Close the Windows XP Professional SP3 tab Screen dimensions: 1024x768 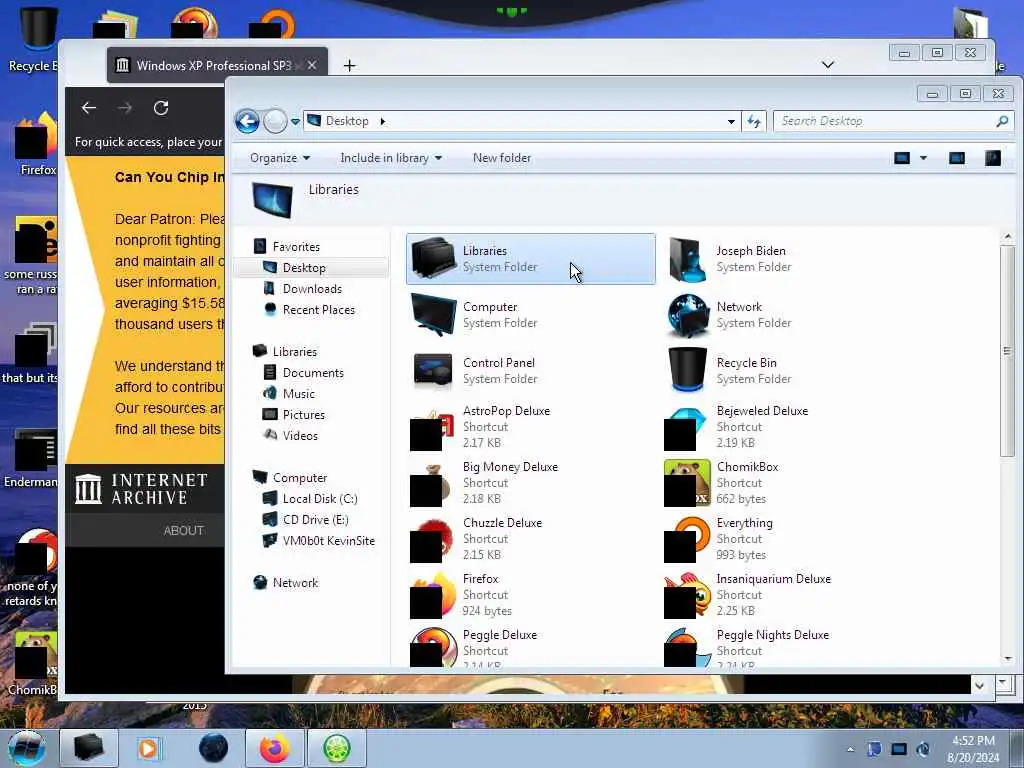tap(312, 65)
